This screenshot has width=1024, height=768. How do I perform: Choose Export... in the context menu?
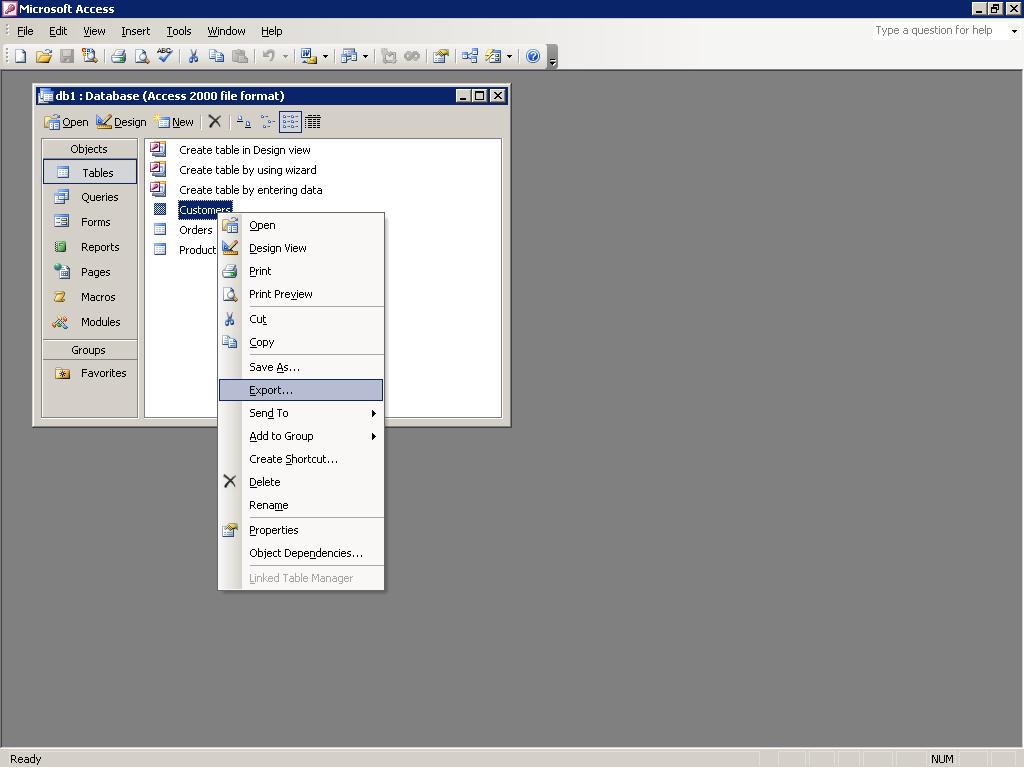pos(301,391)
